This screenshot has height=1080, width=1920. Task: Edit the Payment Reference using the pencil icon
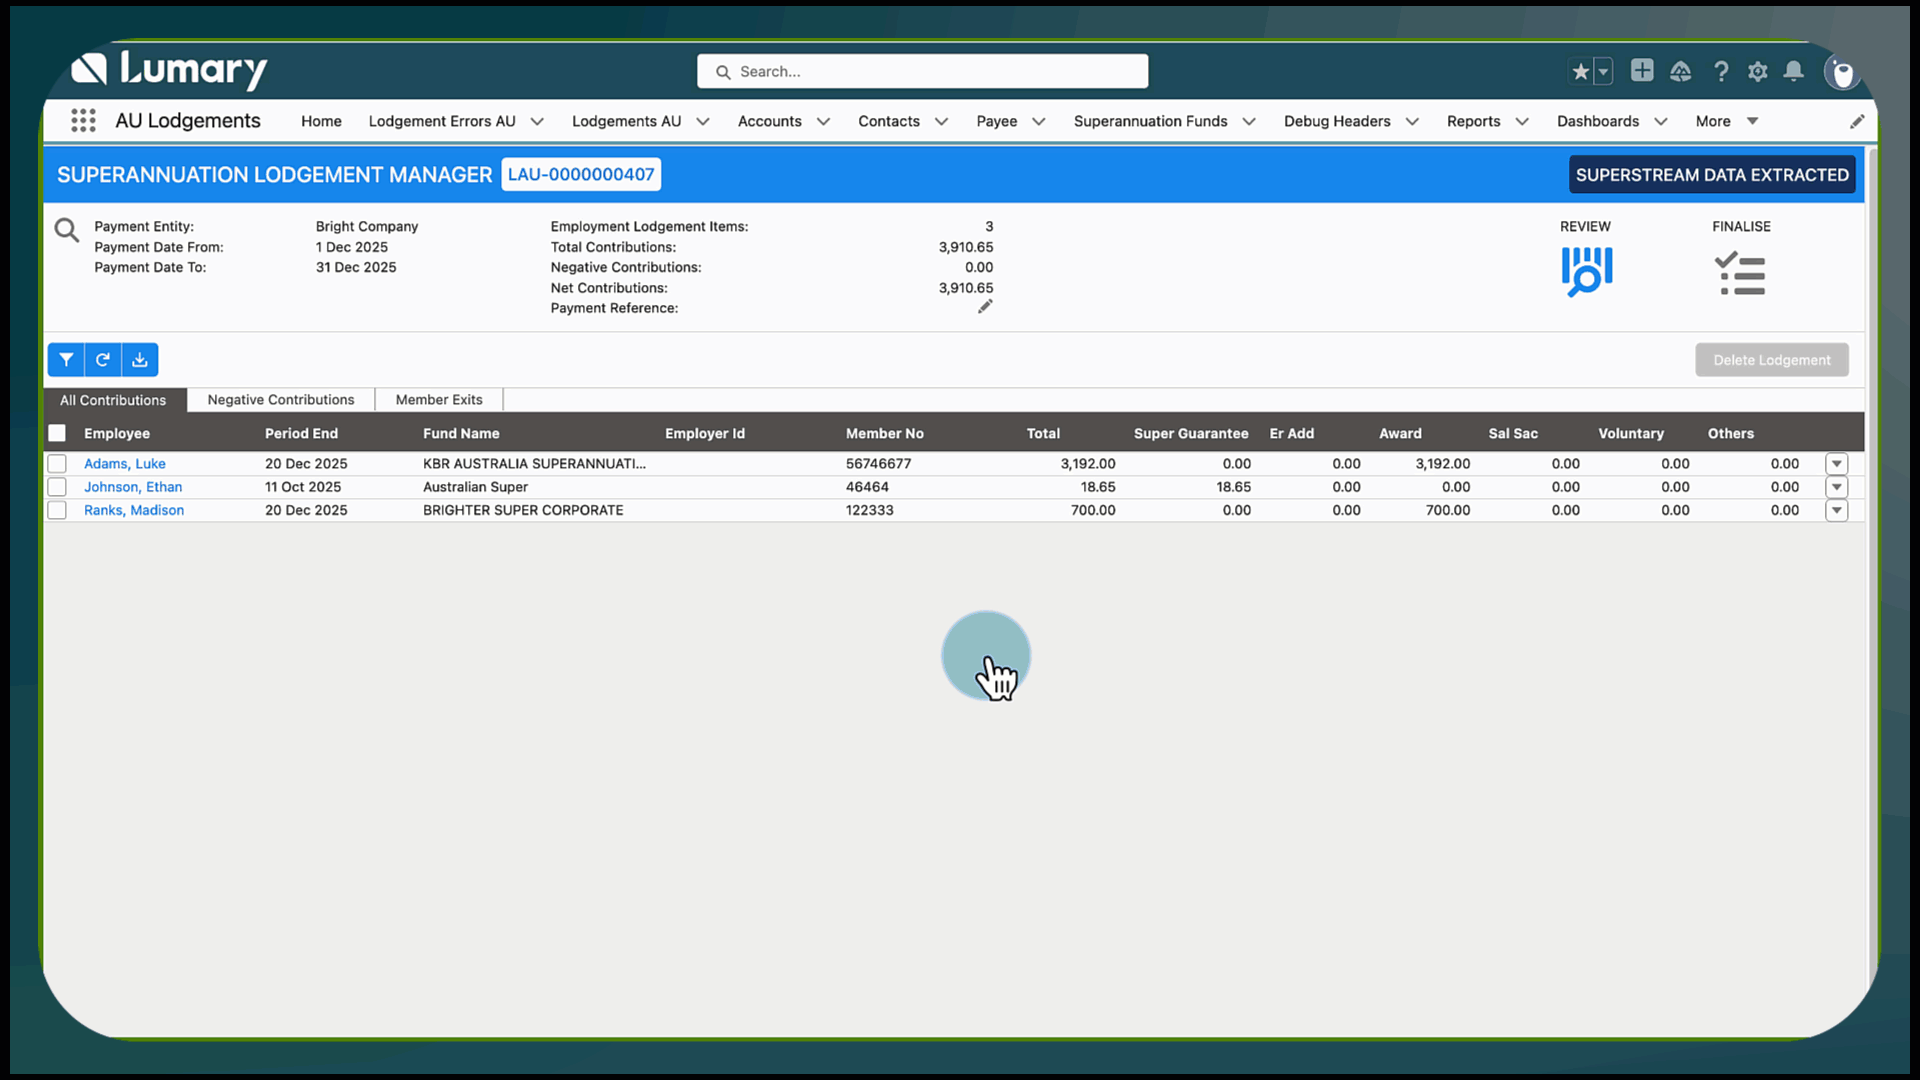[x=984, y=306]
